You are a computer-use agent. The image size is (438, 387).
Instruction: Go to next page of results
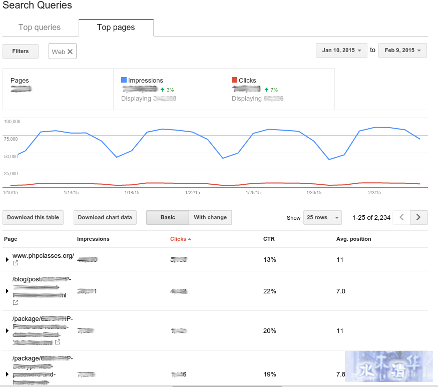419,217
